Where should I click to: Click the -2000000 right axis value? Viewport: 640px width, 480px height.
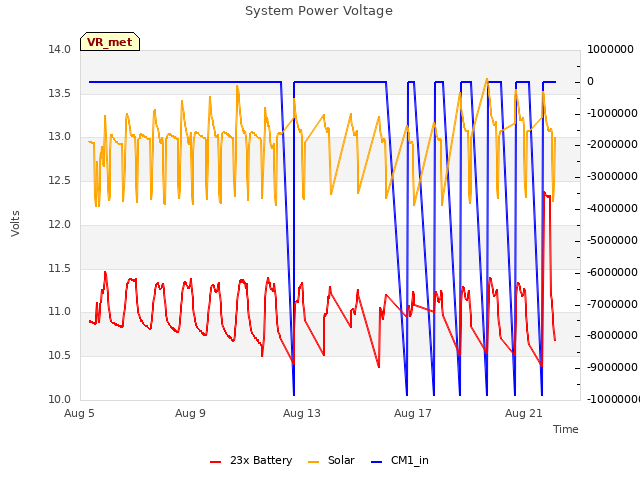tap(612, 144)
